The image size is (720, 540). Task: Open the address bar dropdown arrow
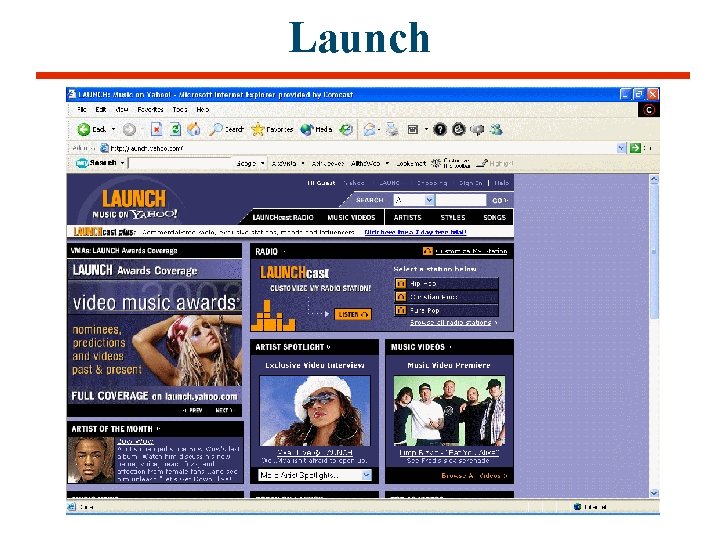621,148
